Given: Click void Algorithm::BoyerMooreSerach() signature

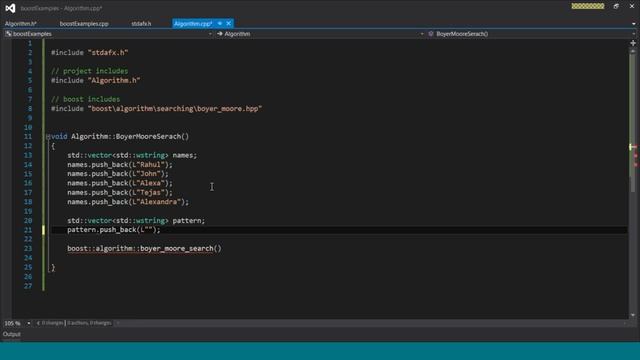Looking at the screenshot, I should pyautogui.click(x=120, y=137).
